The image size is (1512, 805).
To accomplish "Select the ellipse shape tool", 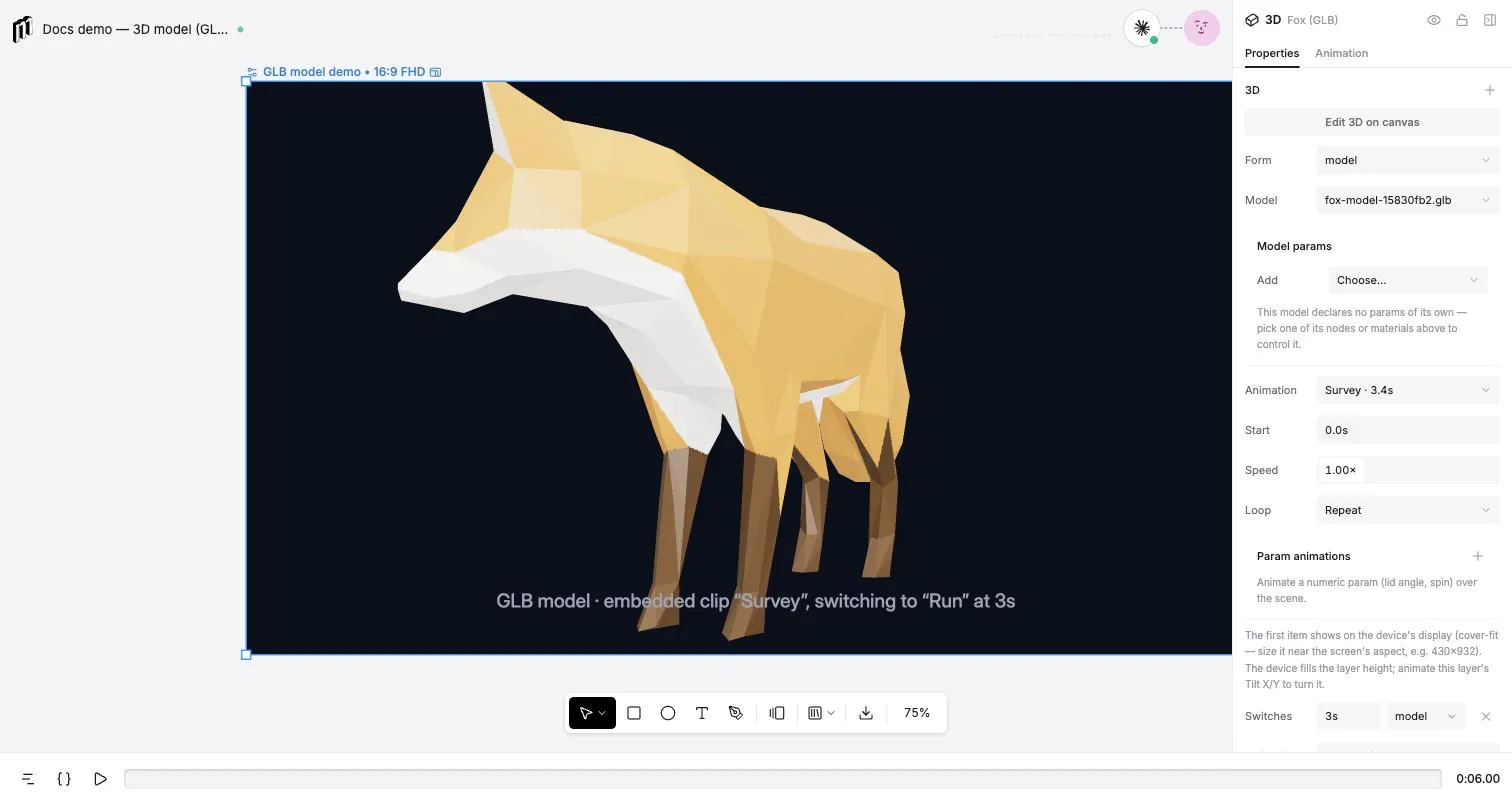I will (x=668, y=713).
